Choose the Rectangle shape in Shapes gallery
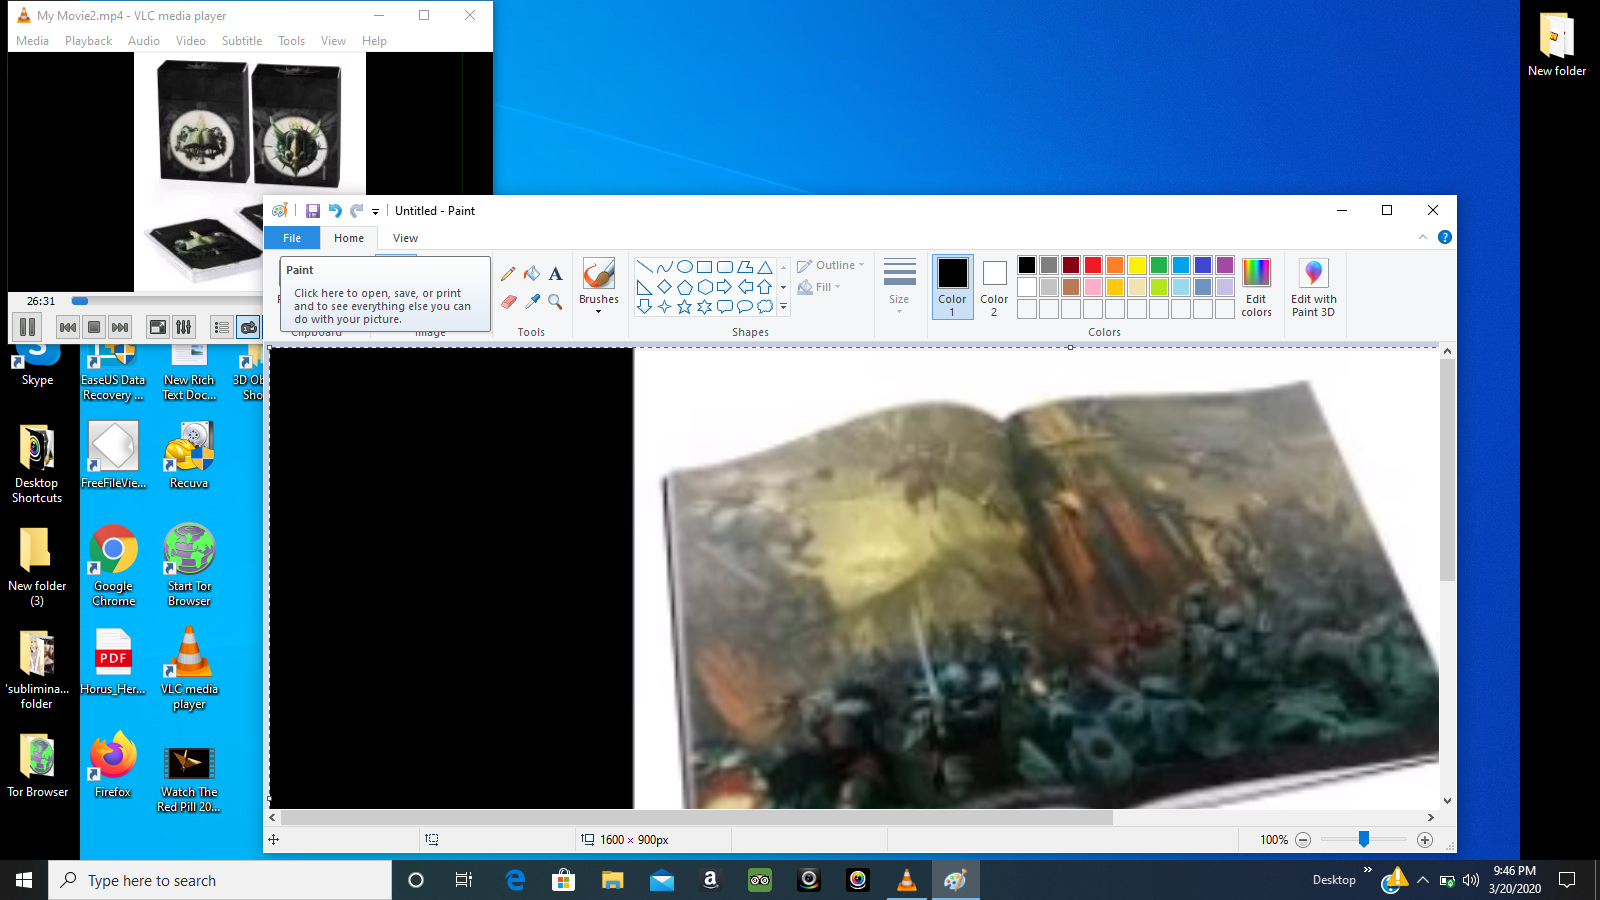Image resolution: width=1600 pixels, height=900 pixels. coord(705,267)
